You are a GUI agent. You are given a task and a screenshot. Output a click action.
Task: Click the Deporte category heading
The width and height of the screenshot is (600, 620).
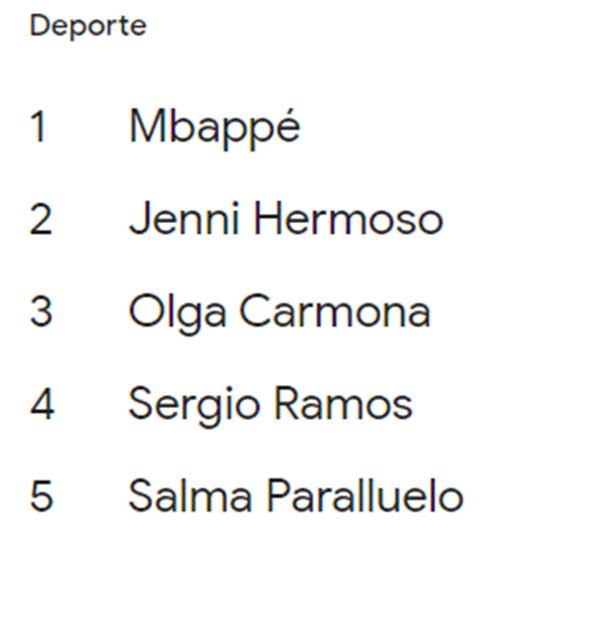pyautogui.click(x=88, y=27)
